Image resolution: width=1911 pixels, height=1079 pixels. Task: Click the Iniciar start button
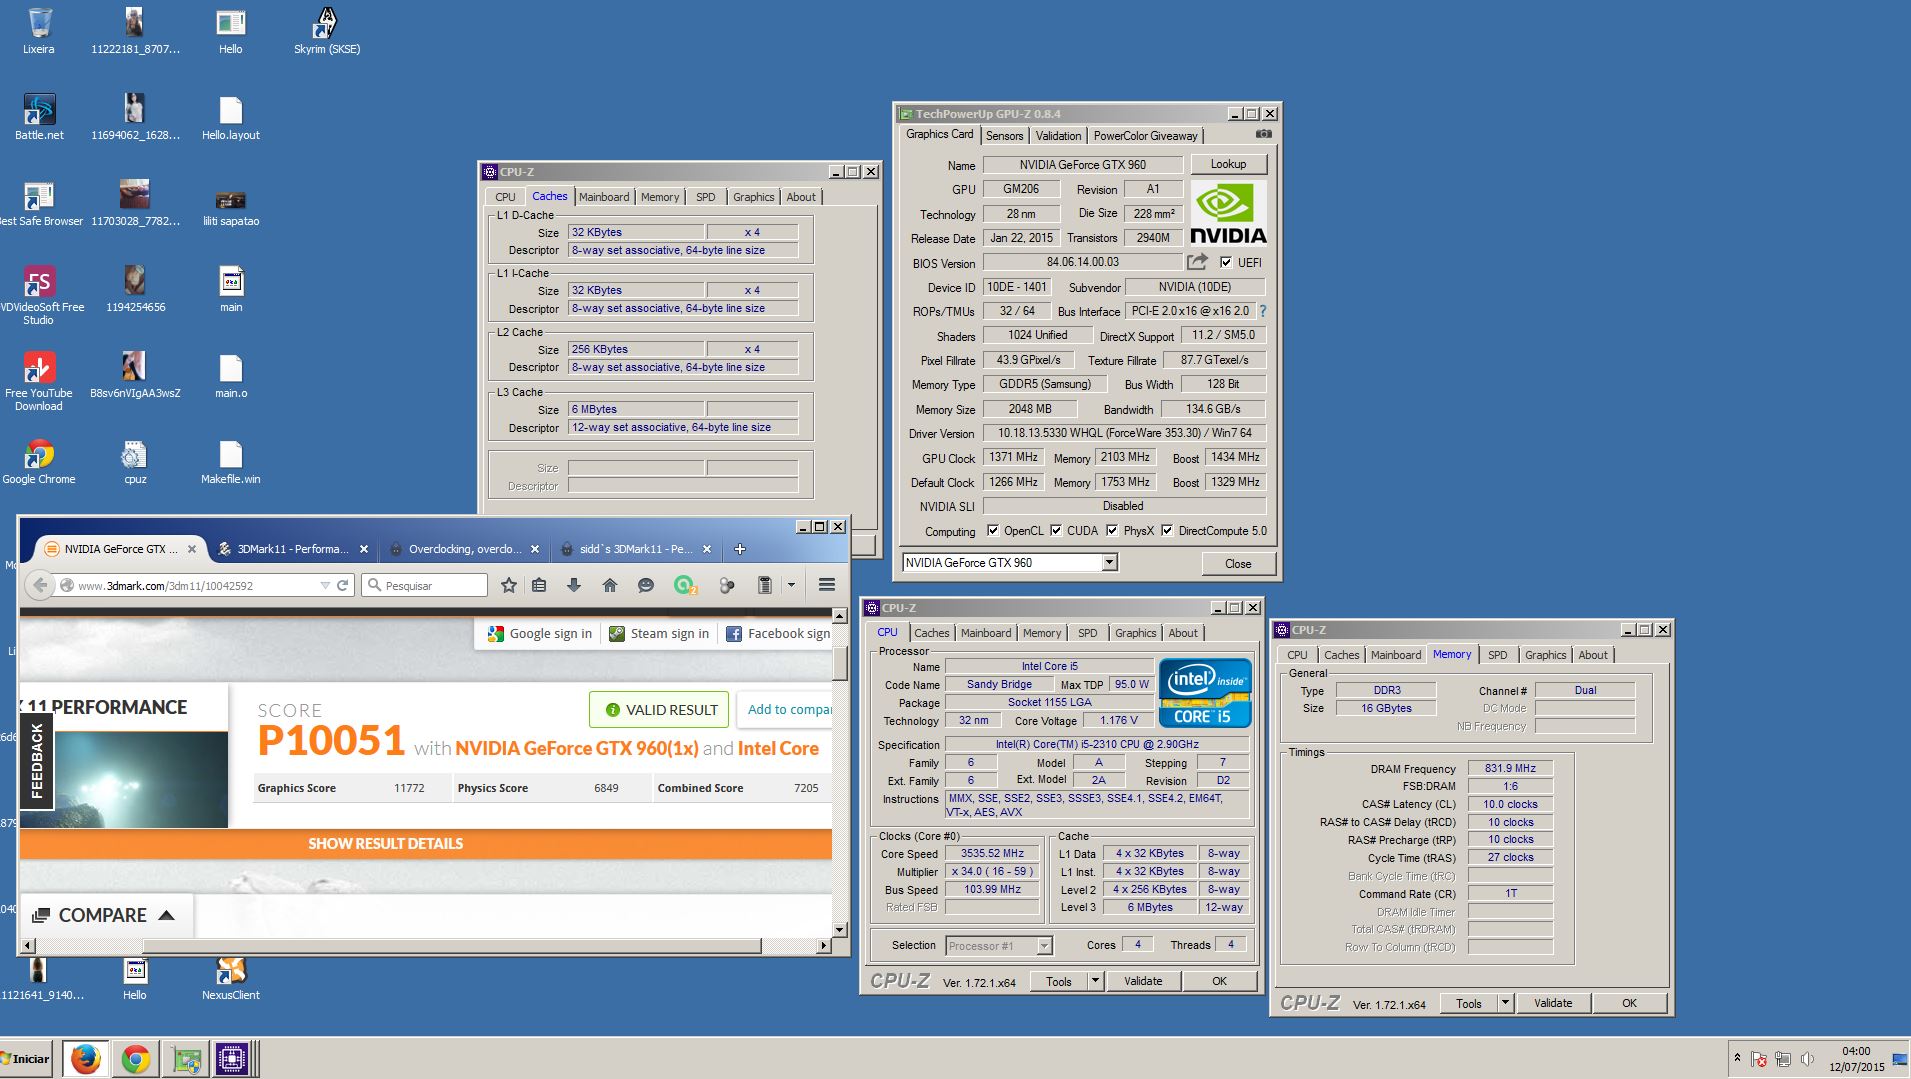point(27,1058)
